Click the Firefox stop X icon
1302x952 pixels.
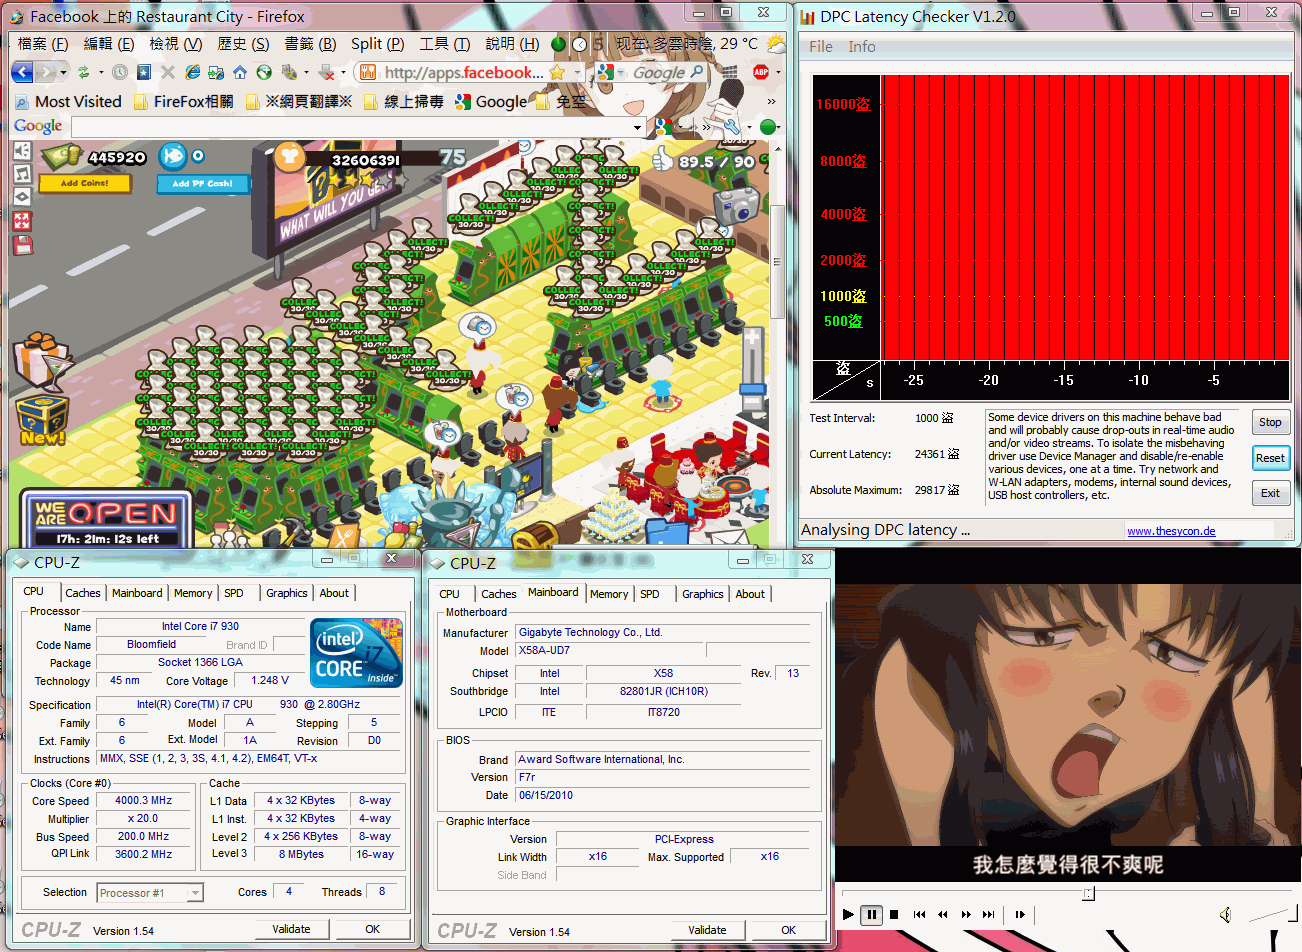pos(167,72)
